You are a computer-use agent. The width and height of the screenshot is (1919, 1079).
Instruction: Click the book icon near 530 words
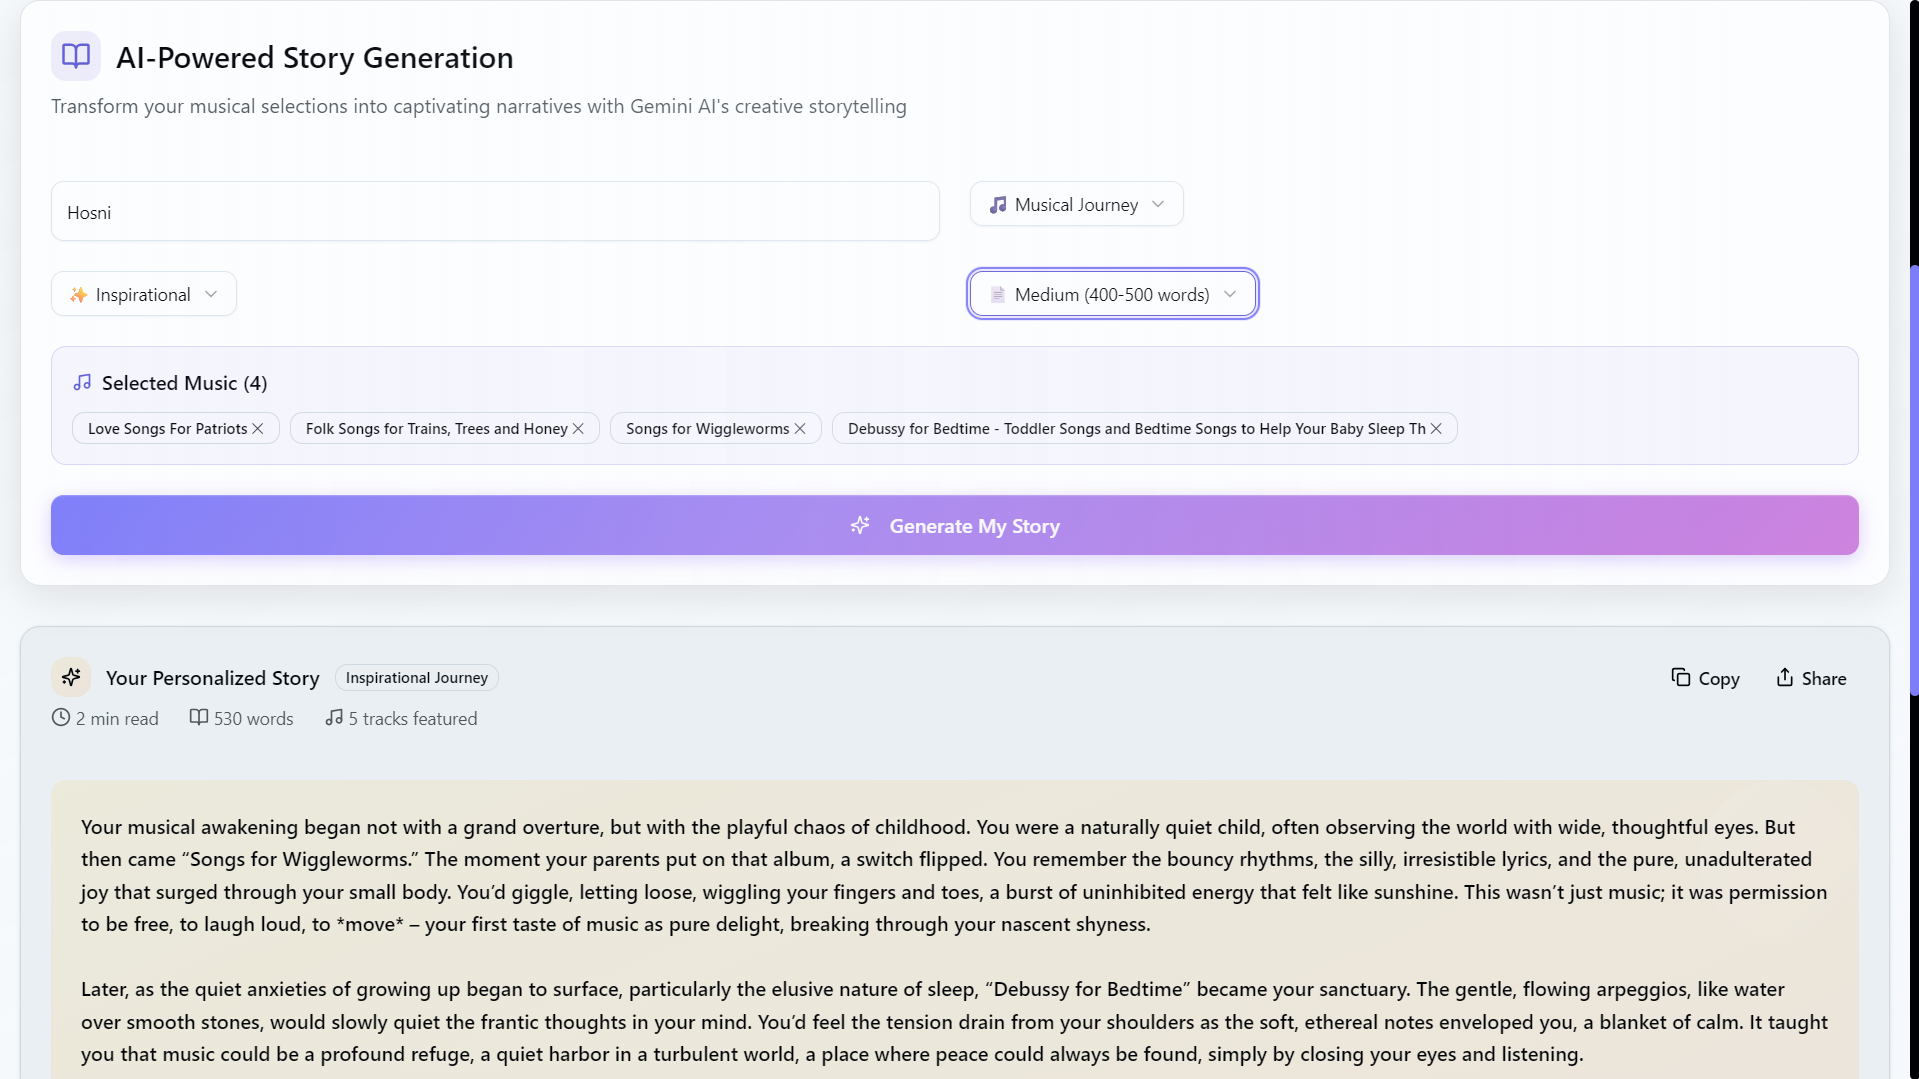tap(199, 718)
